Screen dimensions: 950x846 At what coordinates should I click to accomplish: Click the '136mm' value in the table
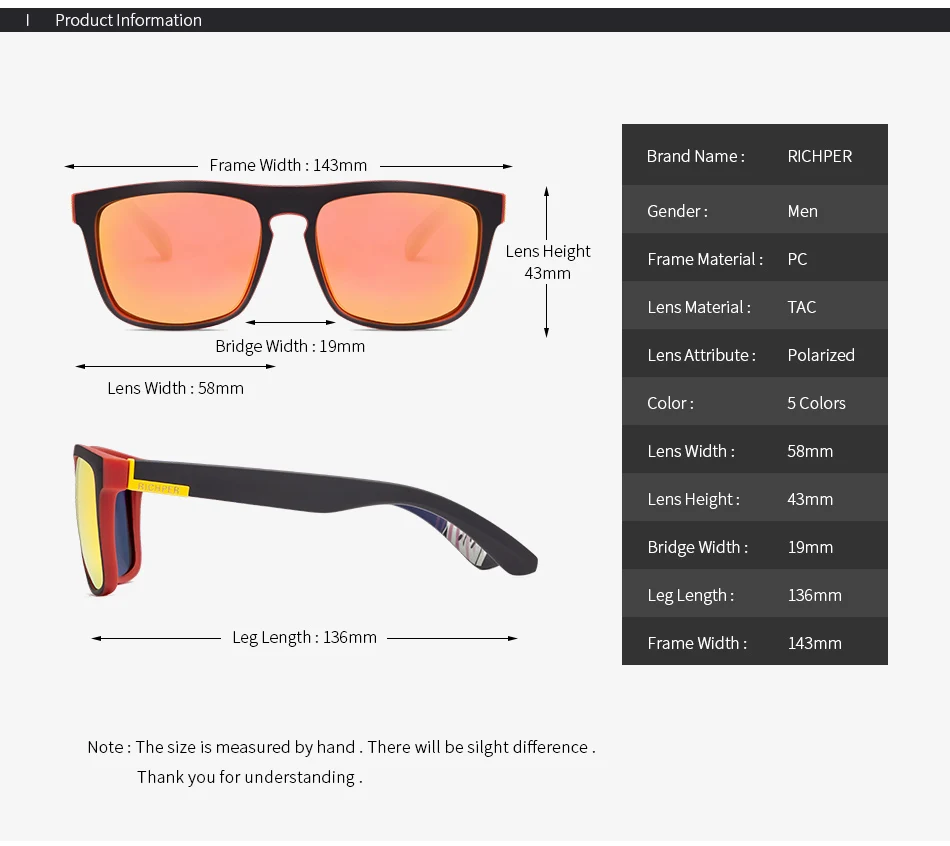tap(814, 595)
